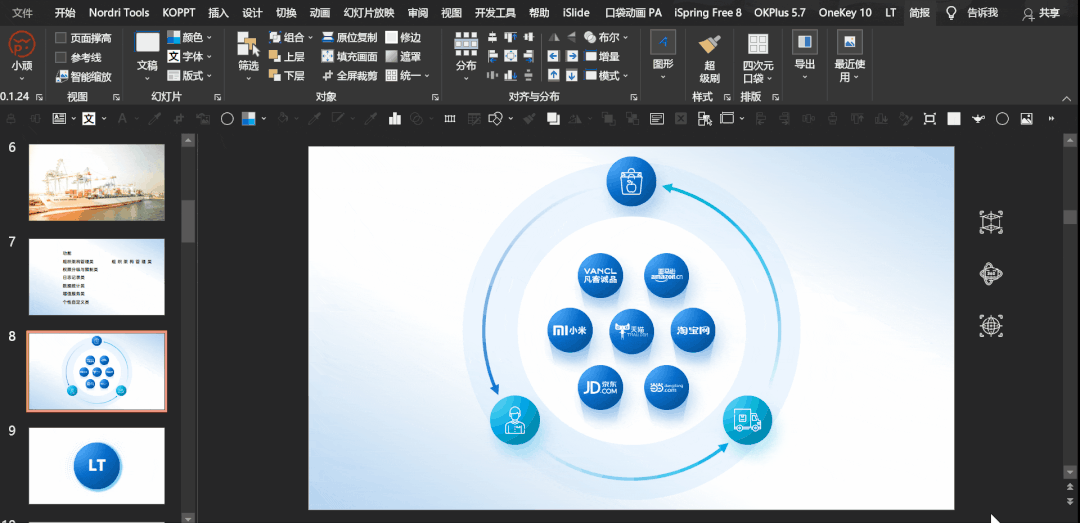
Task: Collapse the ribbon with the chevron
Action: [1068, 97]
